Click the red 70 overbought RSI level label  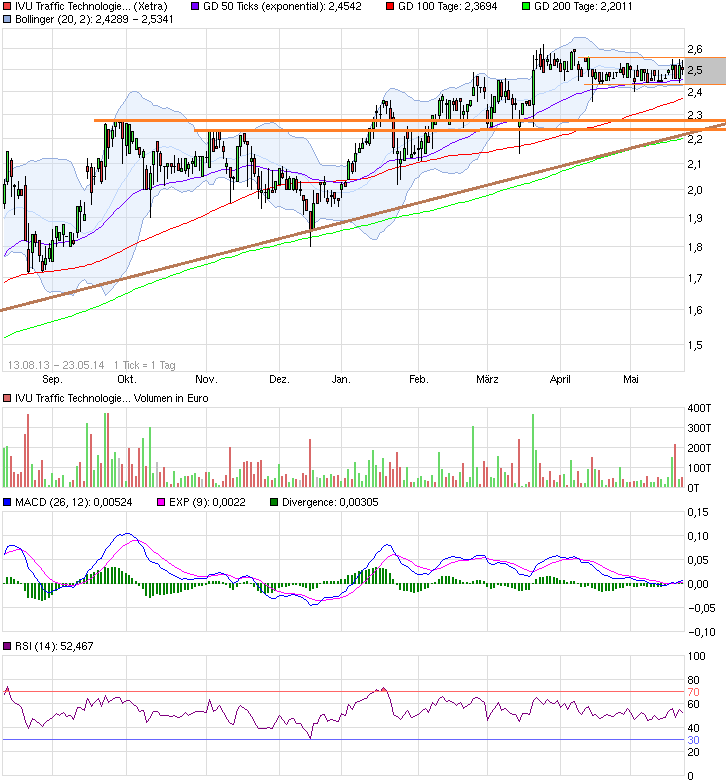pos(693,692)
